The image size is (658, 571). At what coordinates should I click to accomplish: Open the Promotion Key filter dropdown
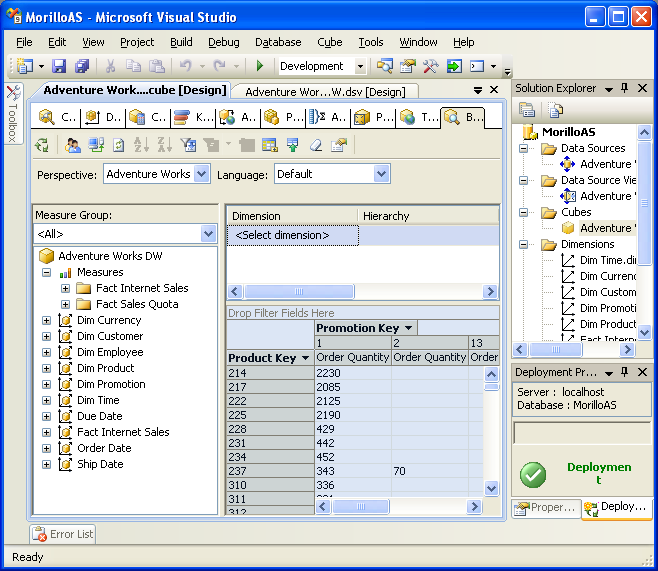coord(408,328)
